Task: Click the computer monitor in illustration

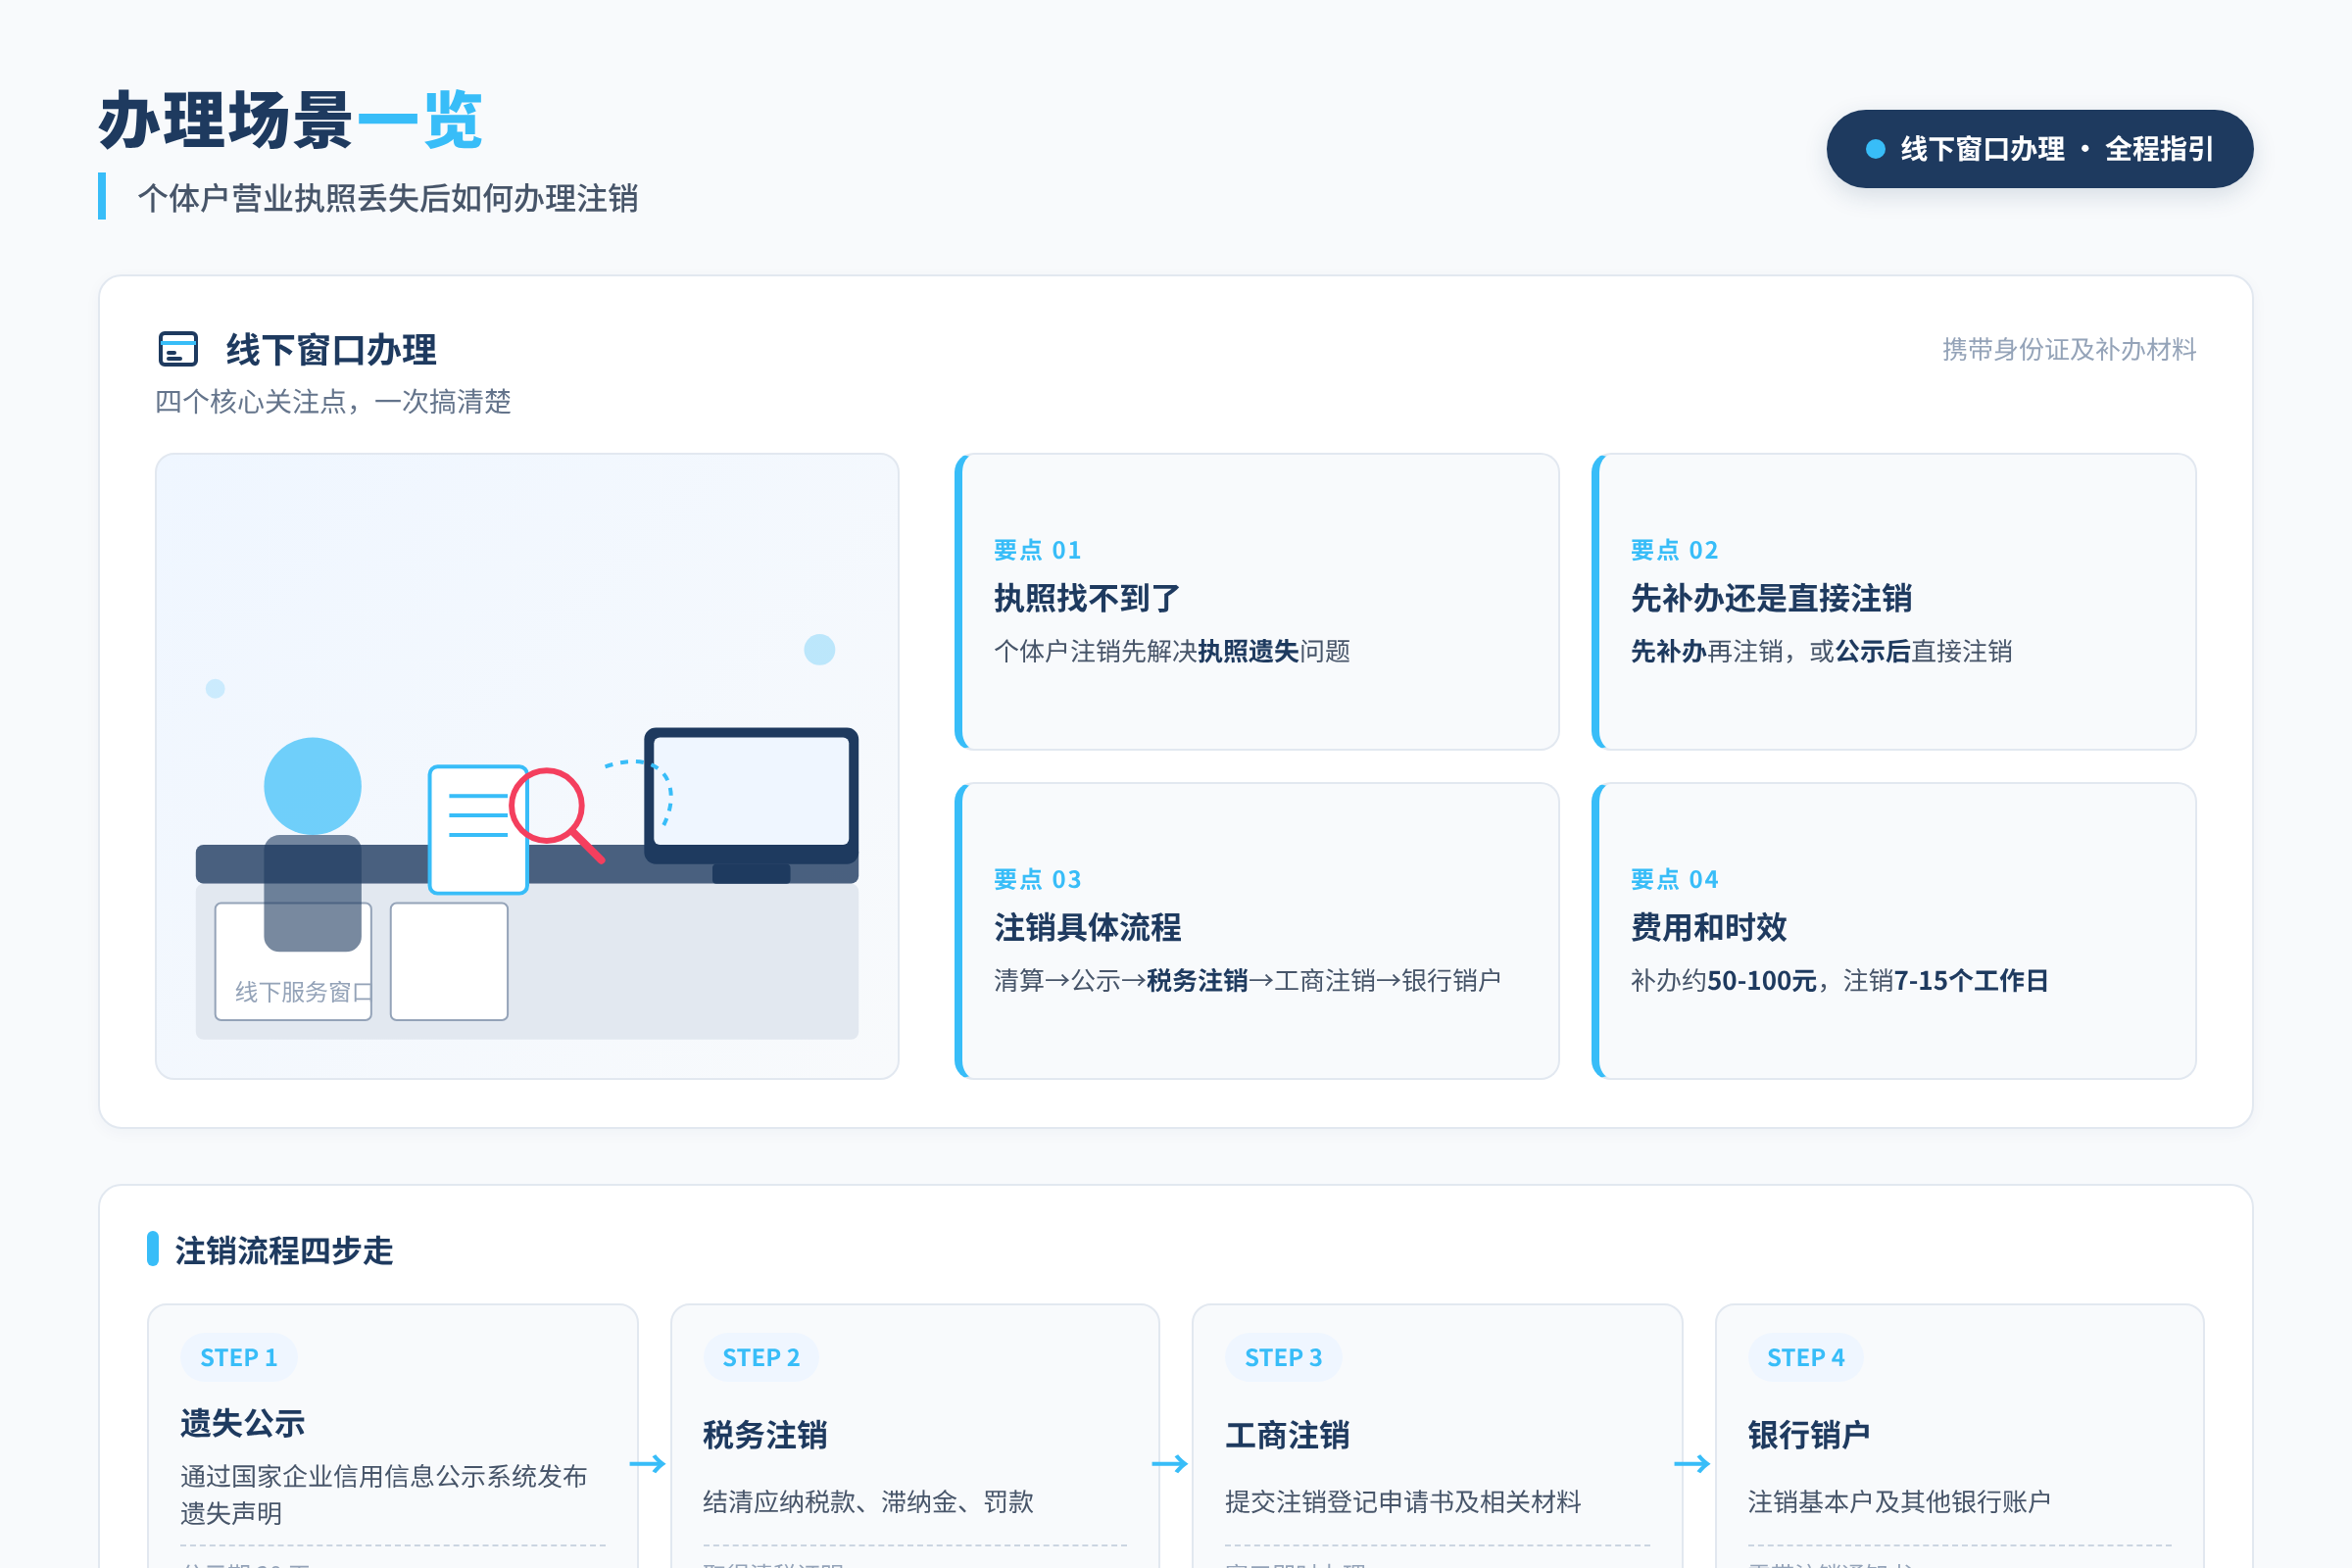Action: click(x=751, y=804)
